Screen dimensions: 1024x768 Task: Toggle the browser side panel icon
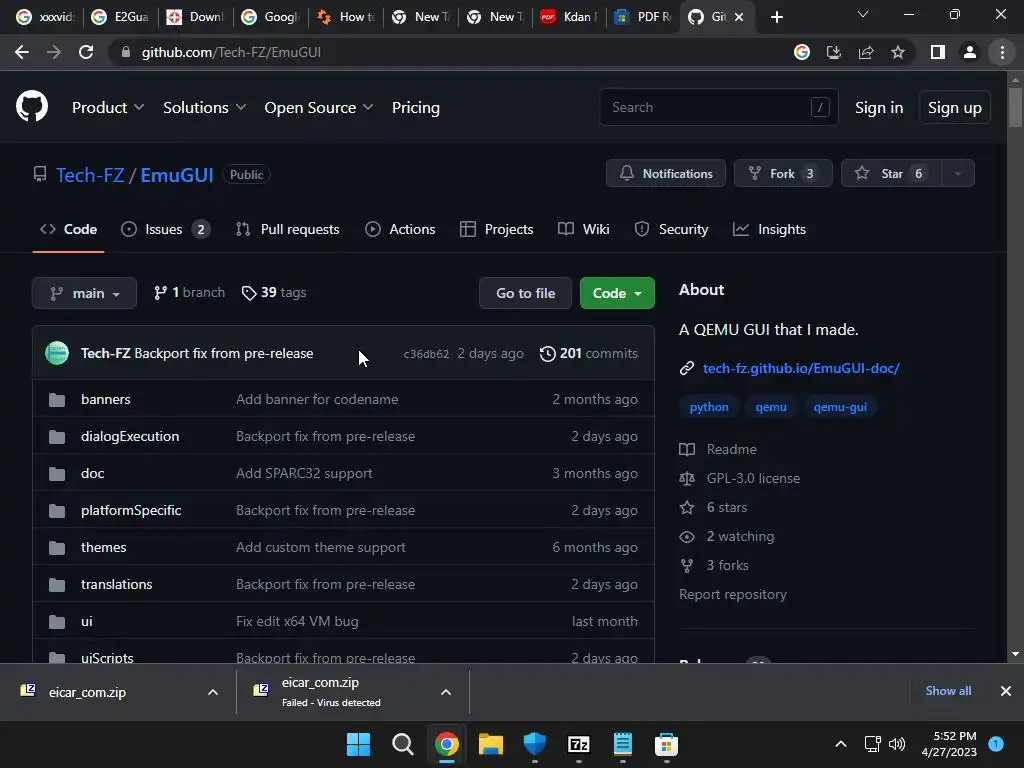pos(938,52)
